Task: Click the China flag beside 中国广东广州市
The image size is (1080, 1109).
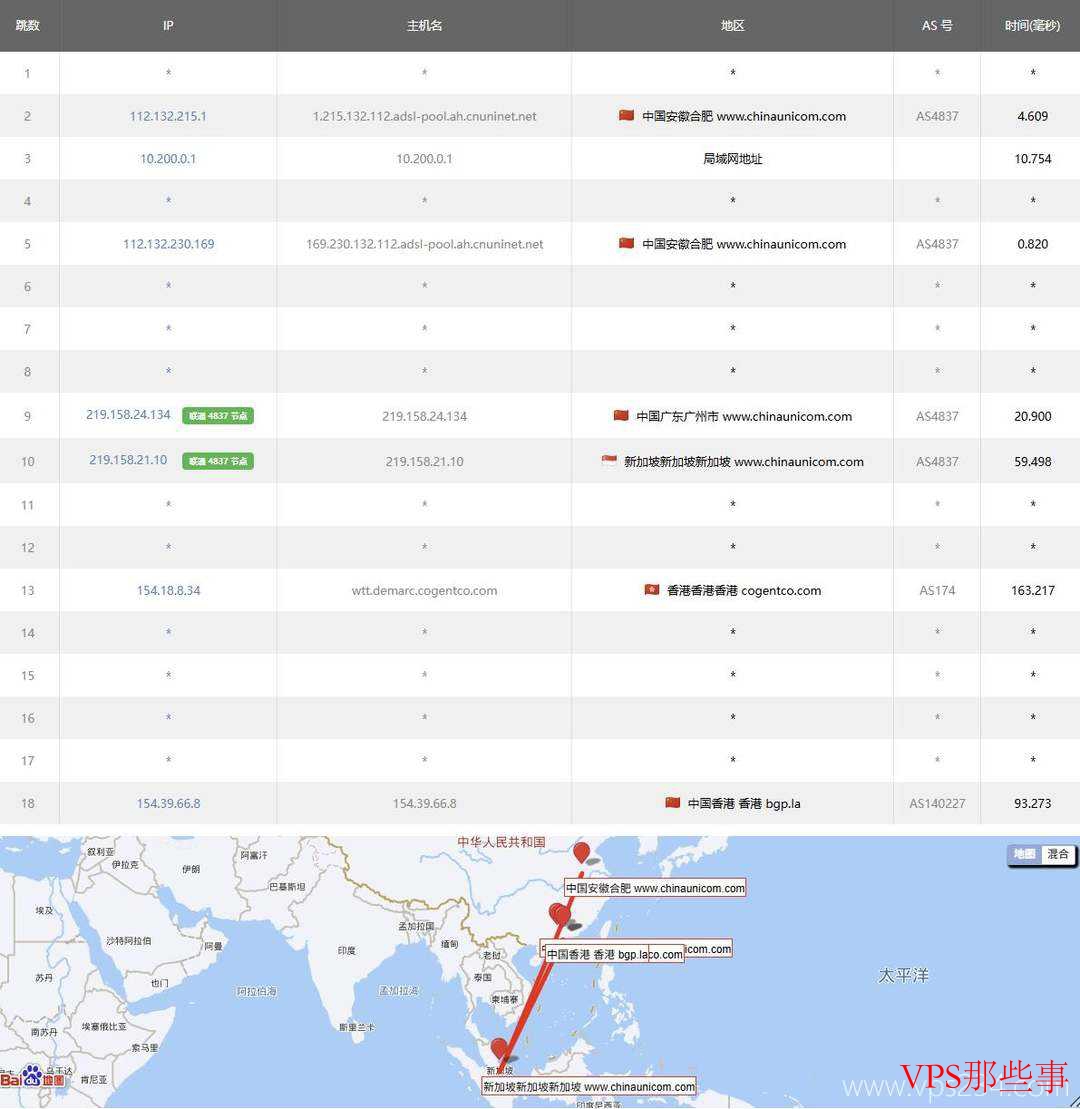Action: tap(621, 415)
